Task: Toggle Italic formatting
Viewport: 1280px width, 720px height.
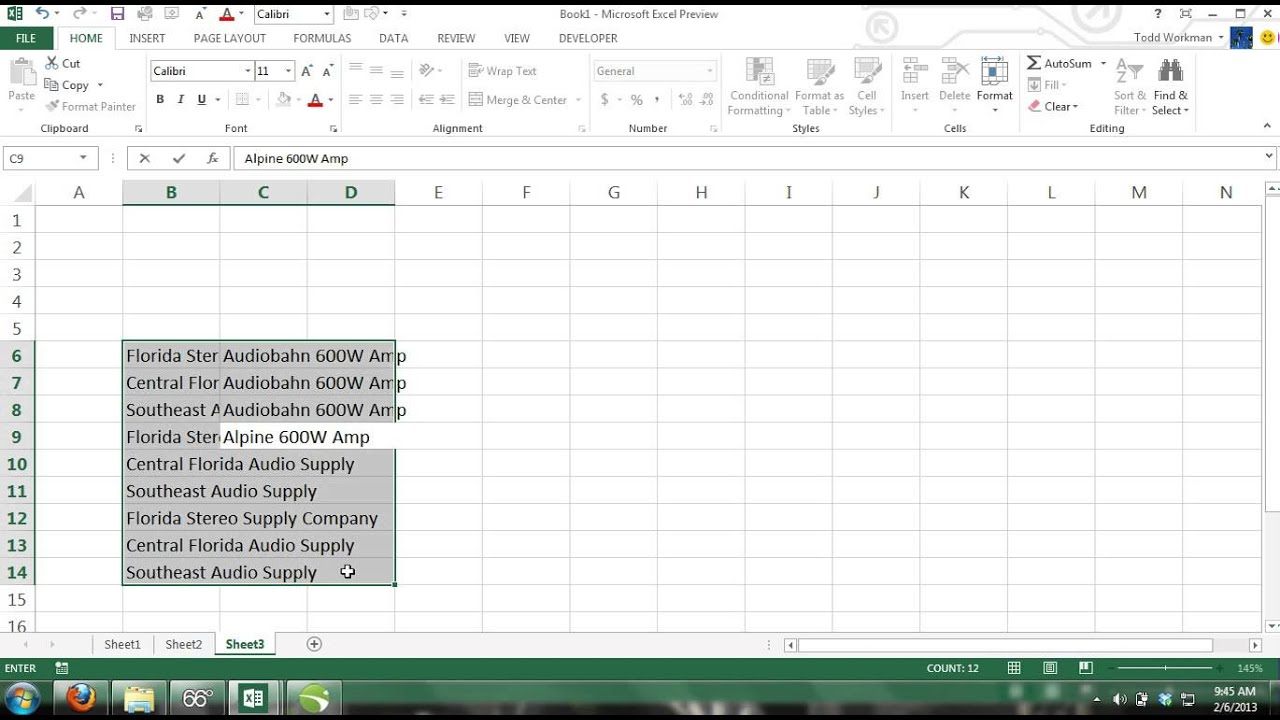Action: (181, 100)
